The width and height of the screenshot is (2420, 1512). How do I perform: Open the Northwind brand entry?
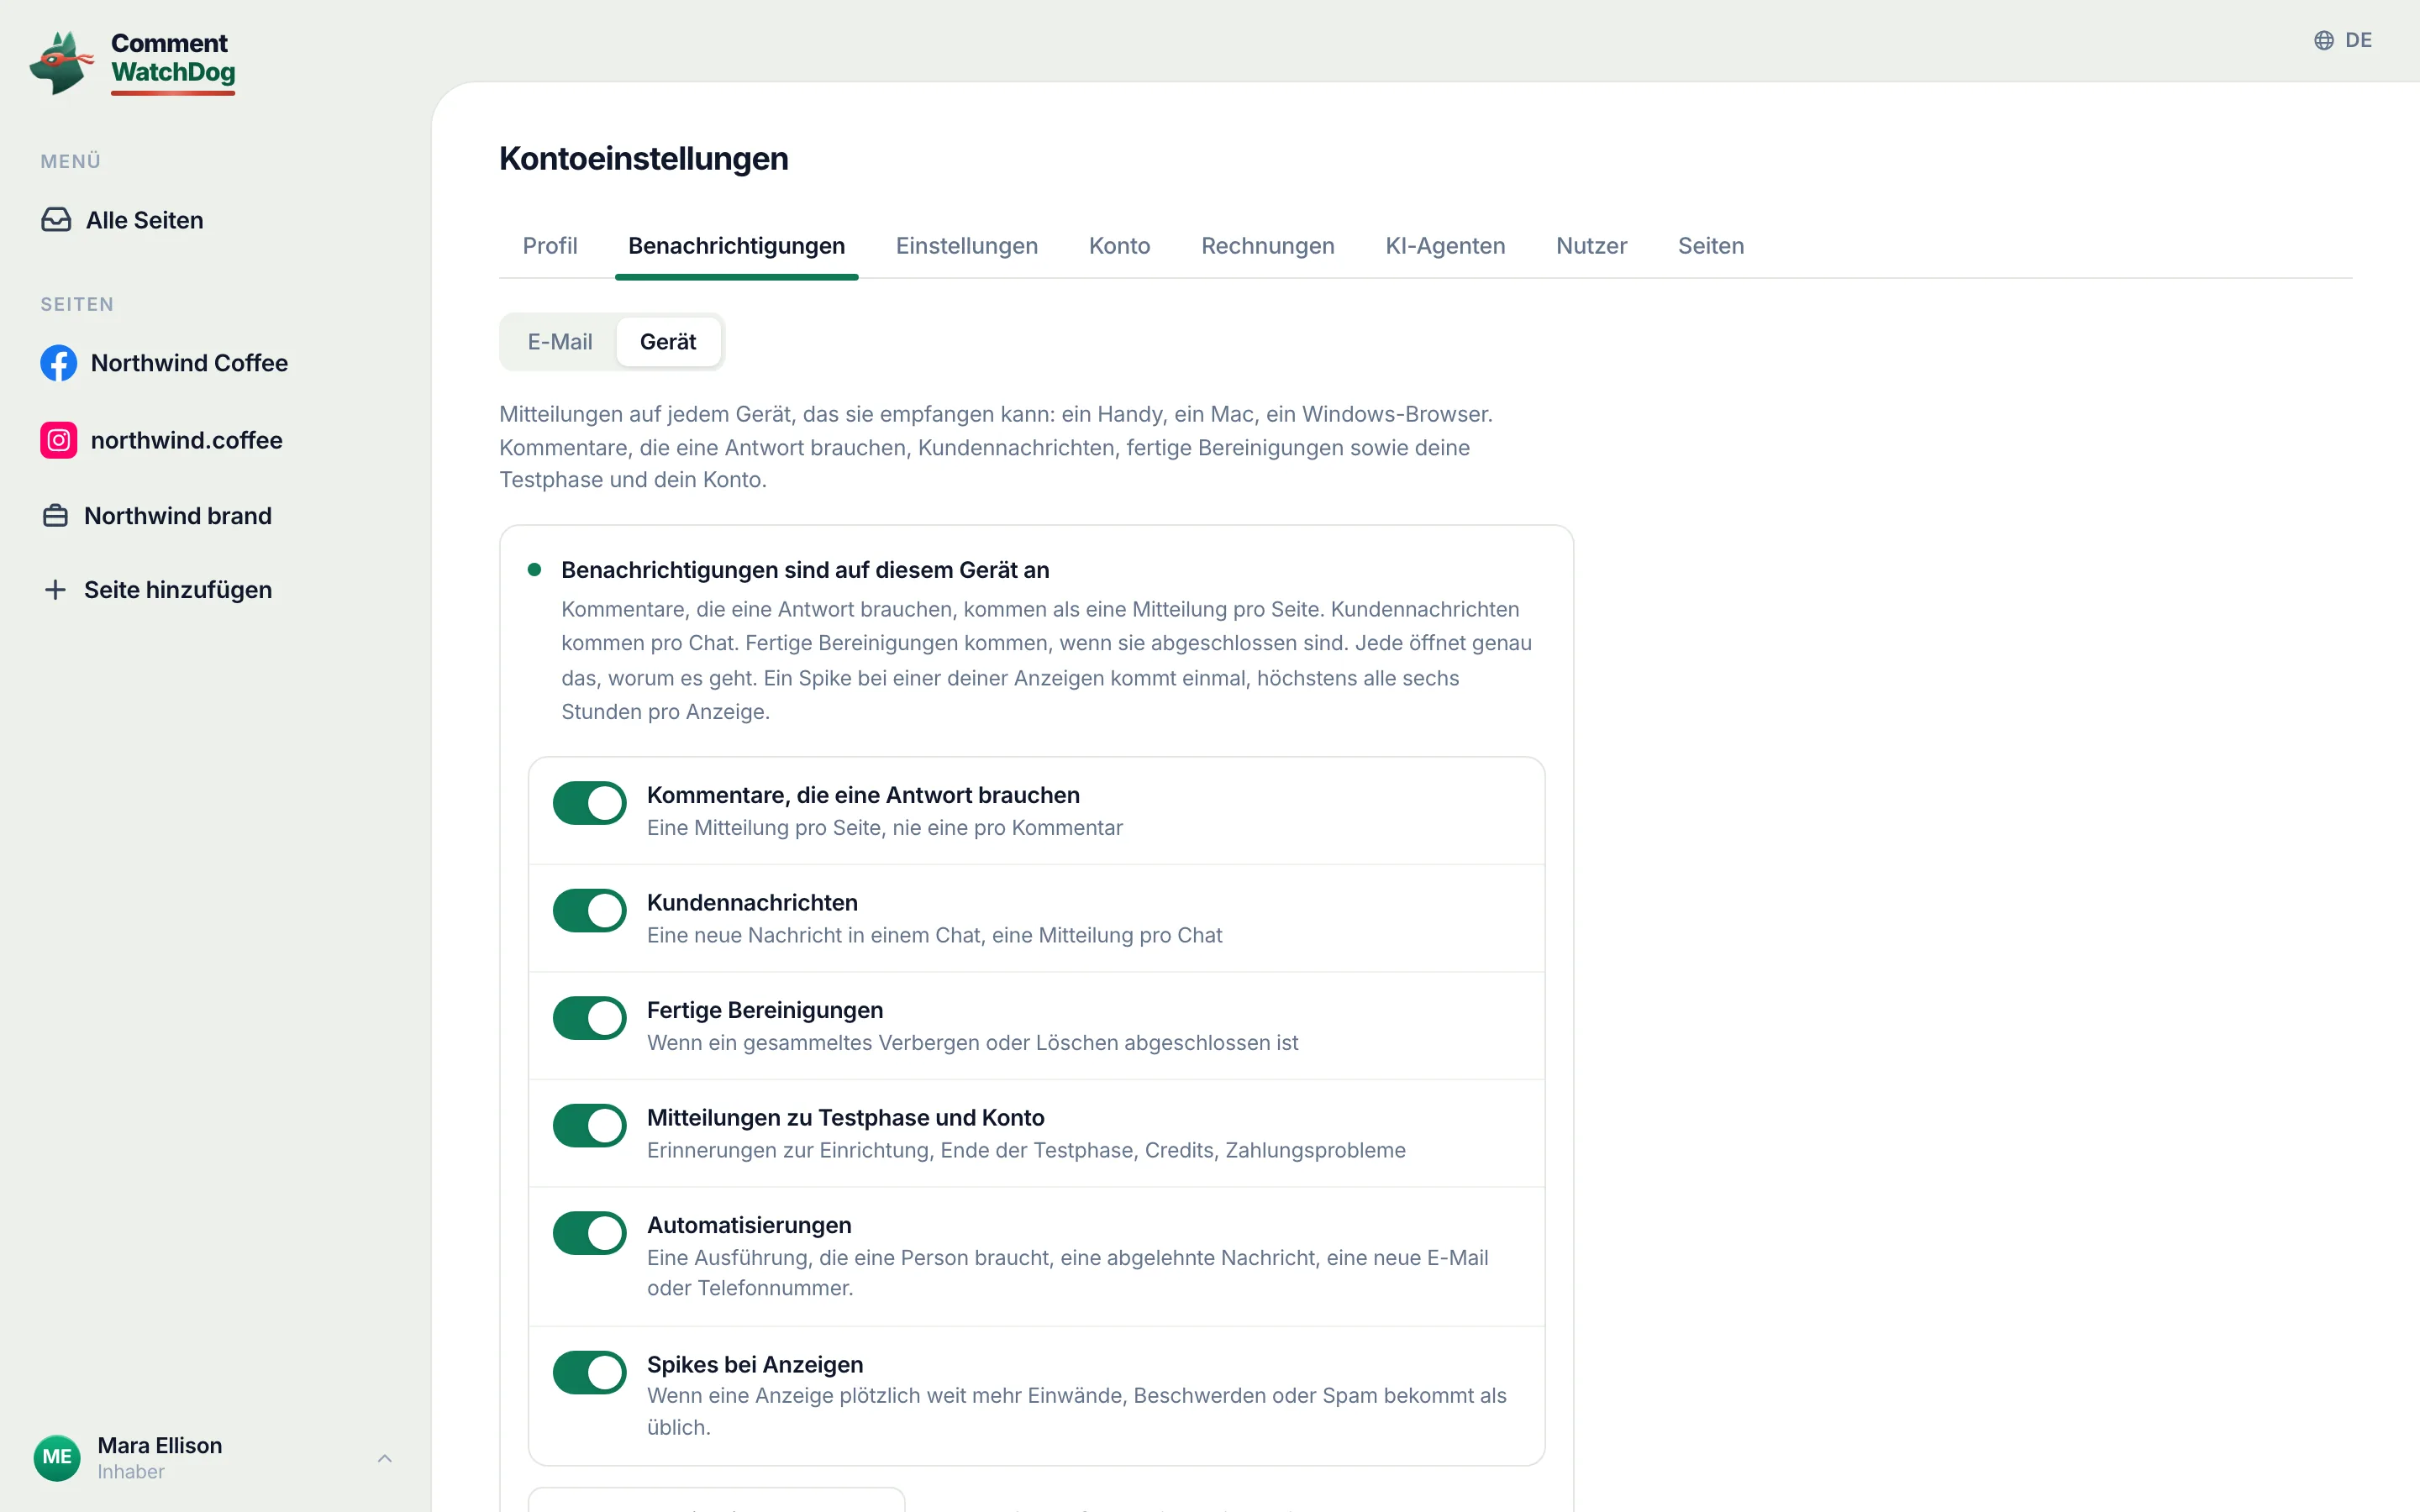(x=157, y=516)
